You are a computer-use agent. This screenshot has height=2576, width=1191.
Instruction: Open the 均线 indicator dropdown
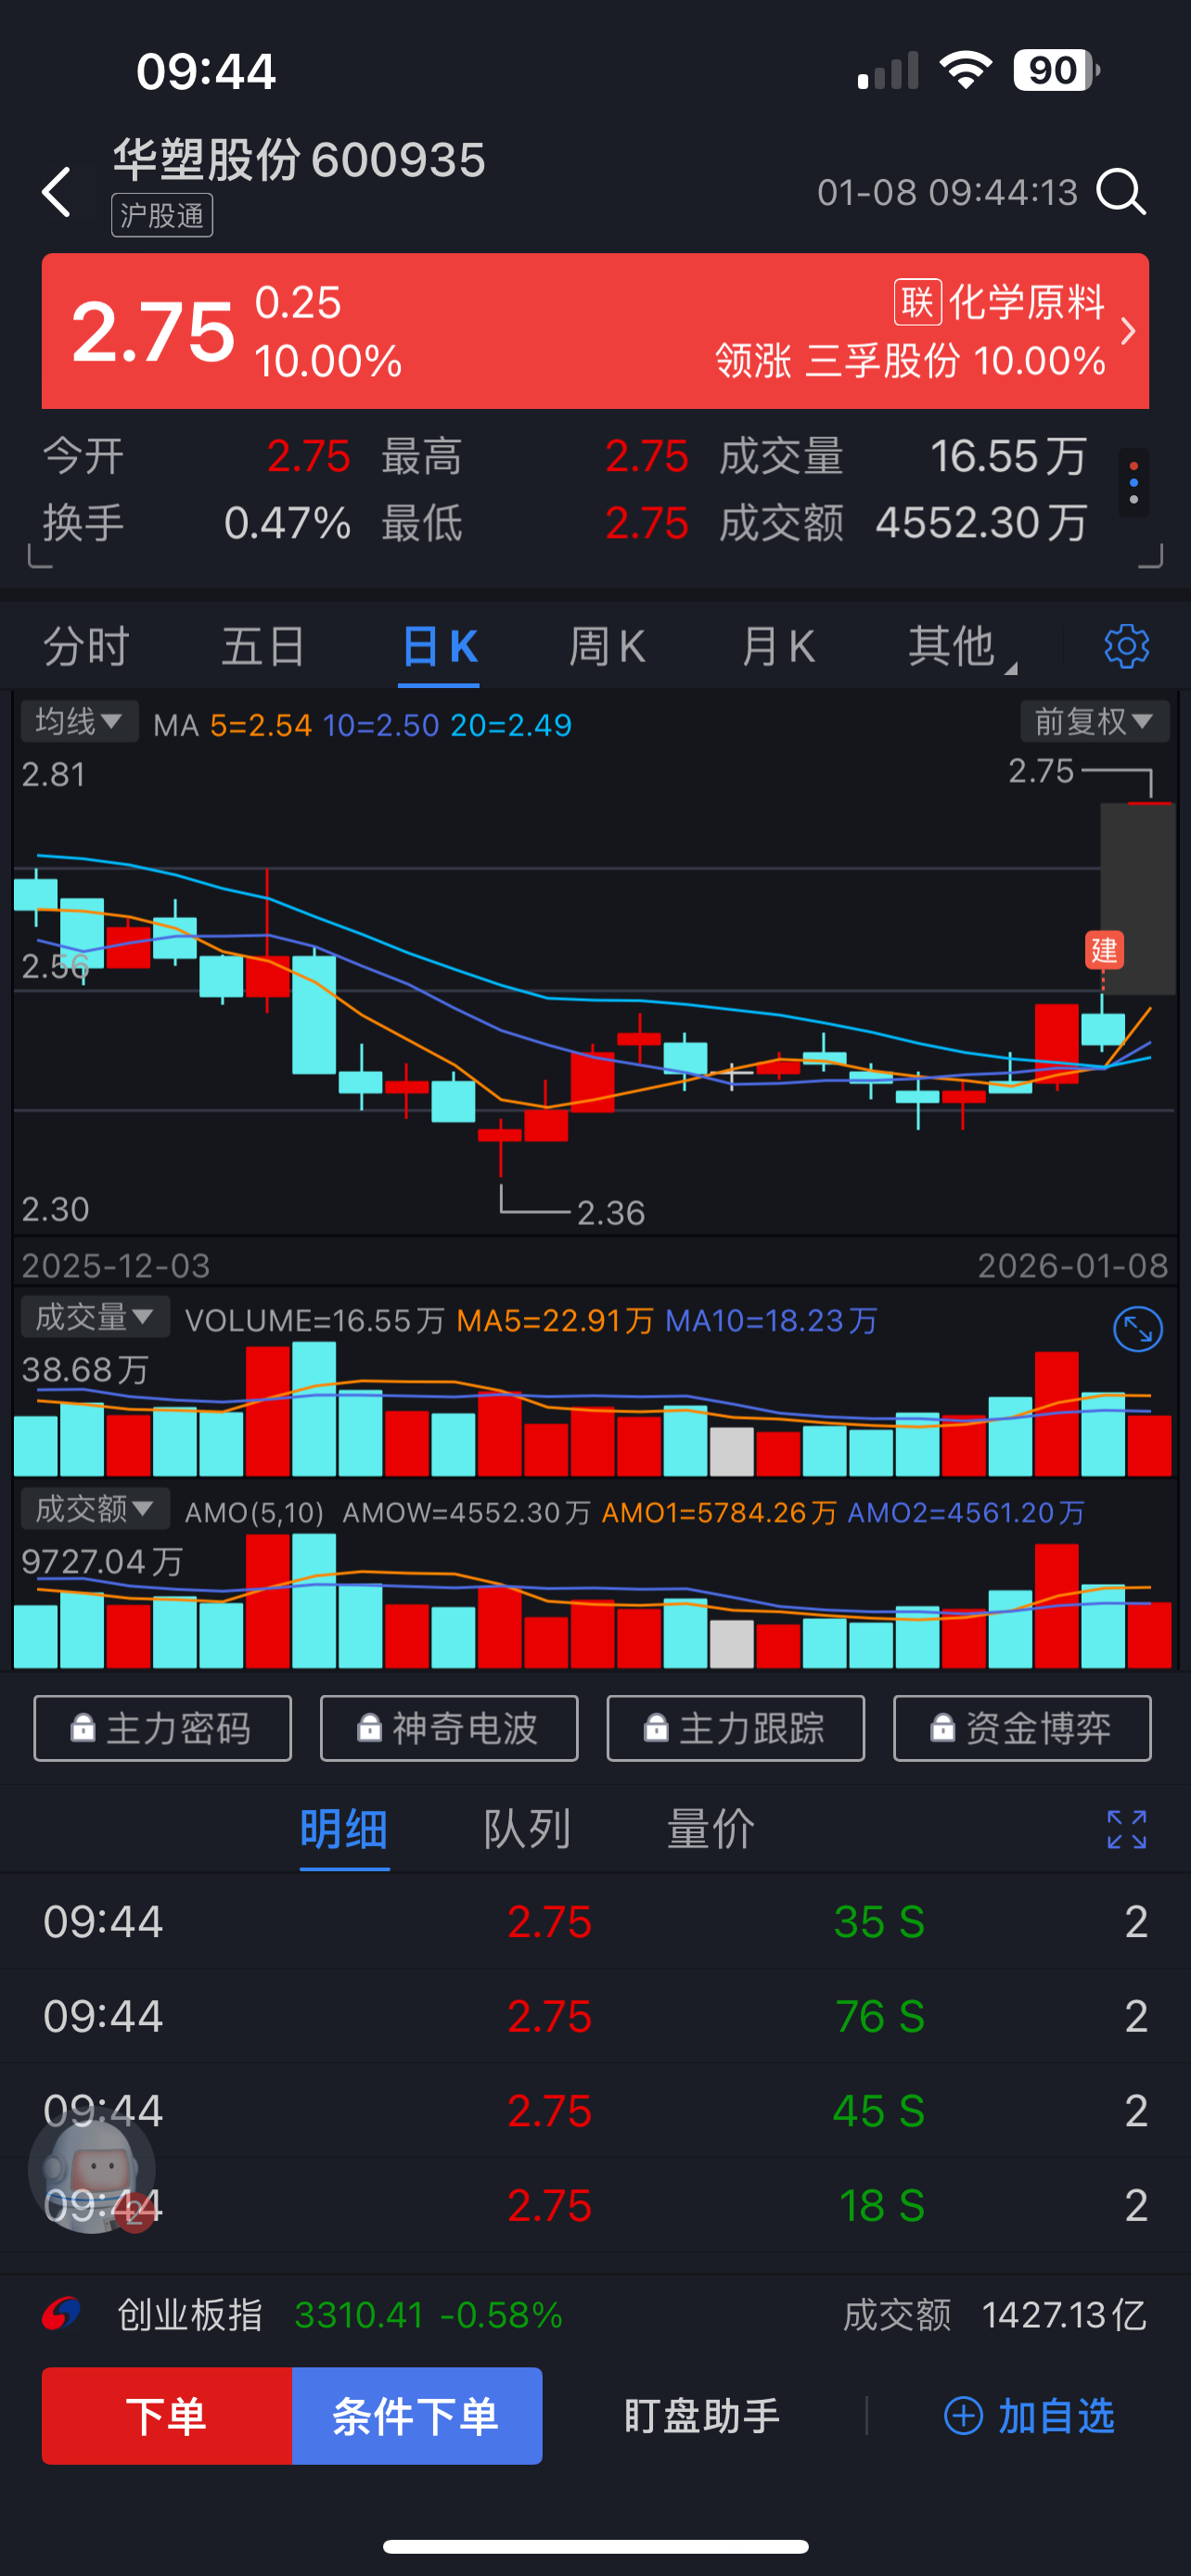point(79,721)
